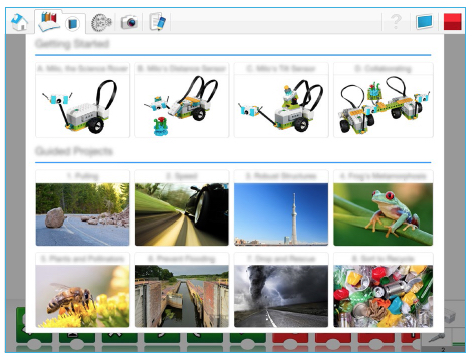The image size is (472, 361).
Task: Open the project library books icon
Action: 49,21
